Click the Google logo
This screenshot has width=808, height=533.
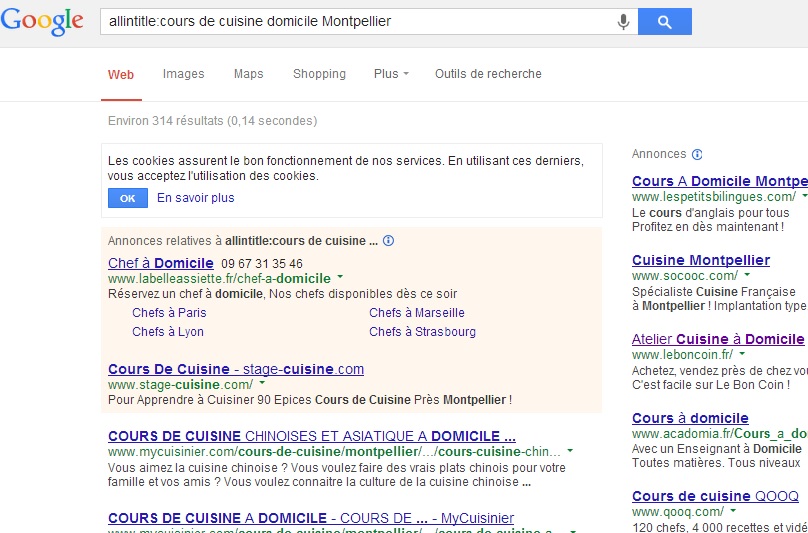[42, 22]
